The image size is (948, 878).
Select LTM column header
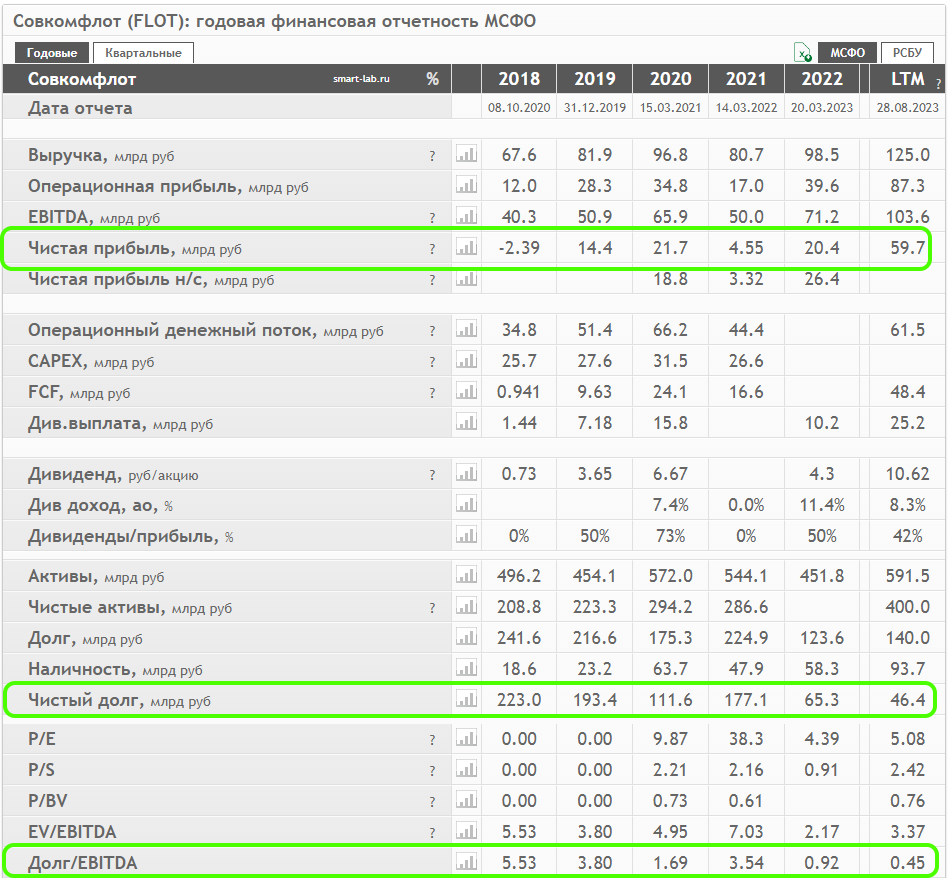(x=907, y=79)
